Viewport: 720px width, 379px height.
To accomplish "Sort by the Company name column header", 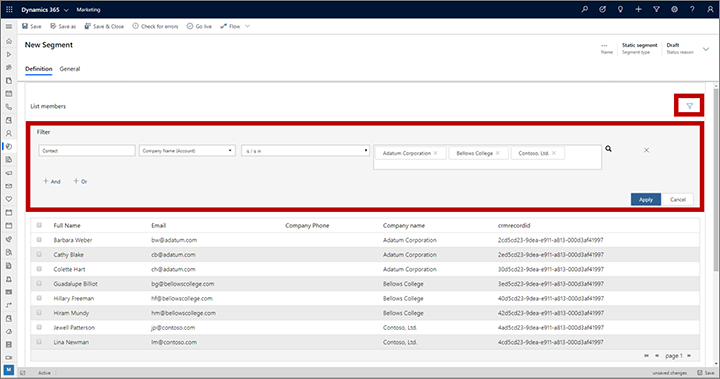I will click(x=404, y=226).
